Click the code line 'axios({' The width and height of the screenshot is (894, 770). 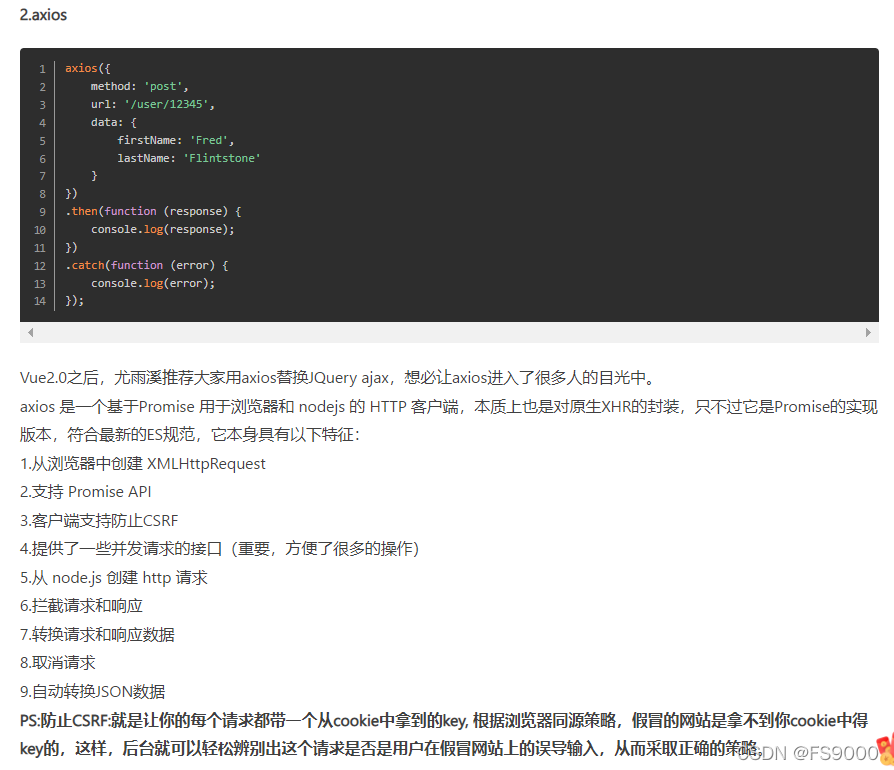point(88,68)
